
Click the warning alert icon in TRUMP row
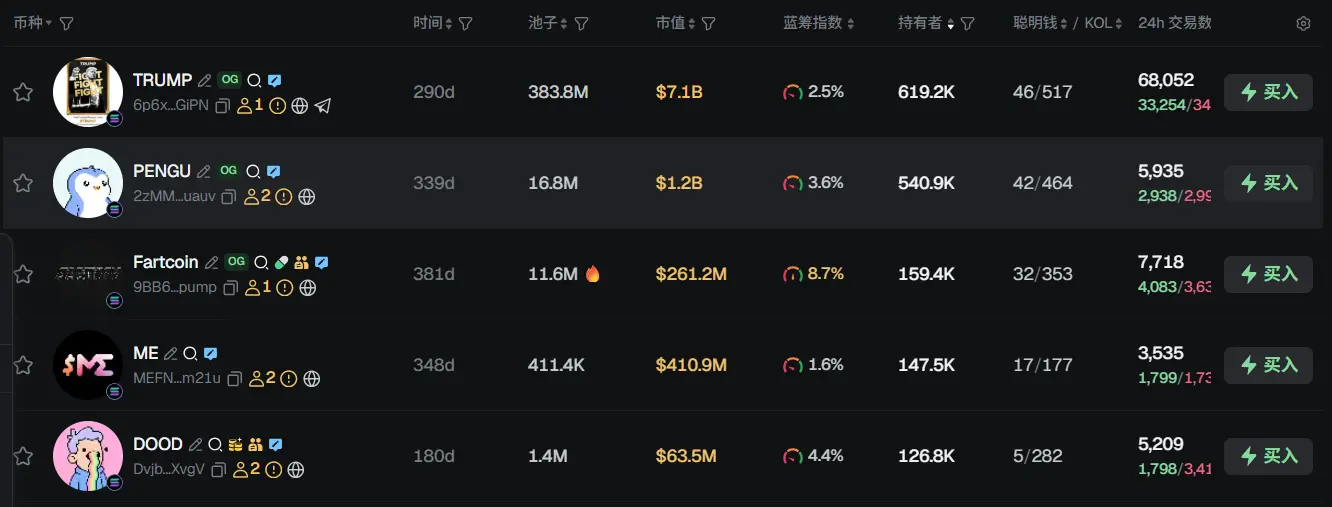[x=278, y=105]
